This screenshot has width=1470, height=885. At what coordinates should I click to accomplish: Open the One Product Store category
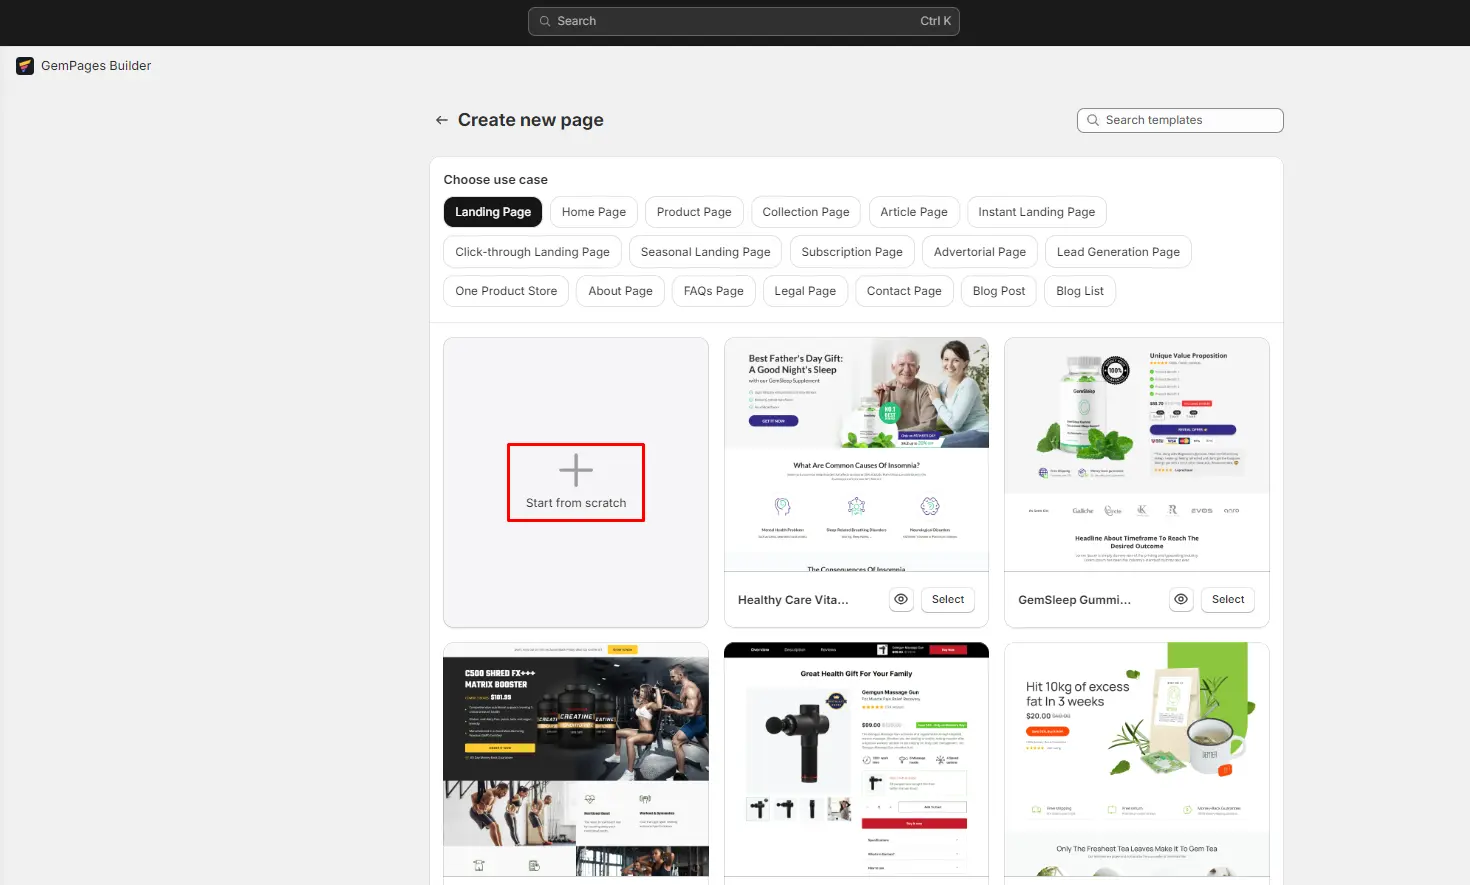point(505,290)
